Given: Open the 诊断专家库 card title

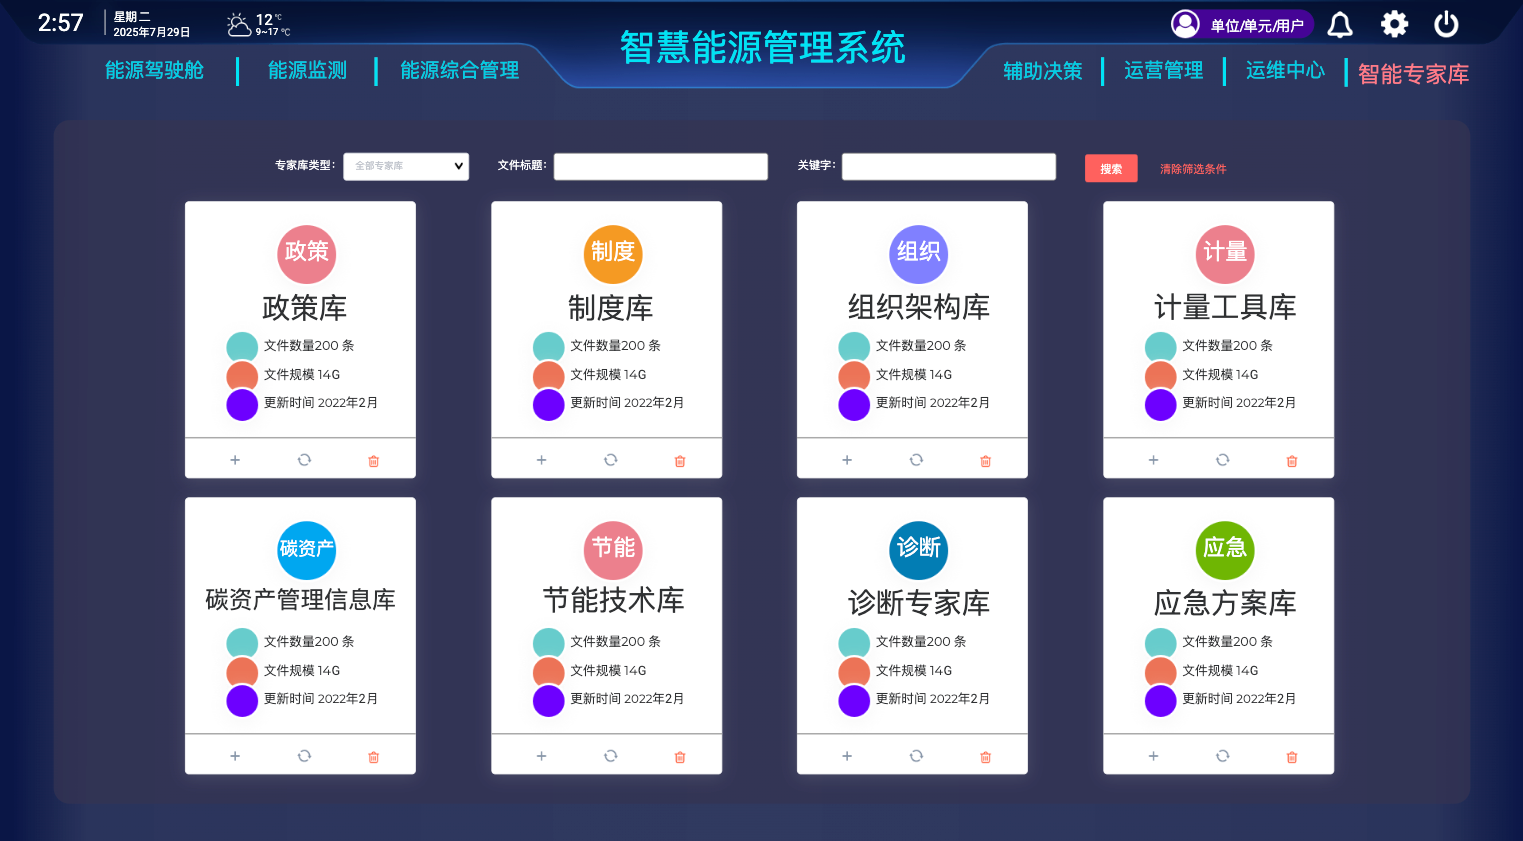Looking at the screenshot, I should [x=919, y=603].
